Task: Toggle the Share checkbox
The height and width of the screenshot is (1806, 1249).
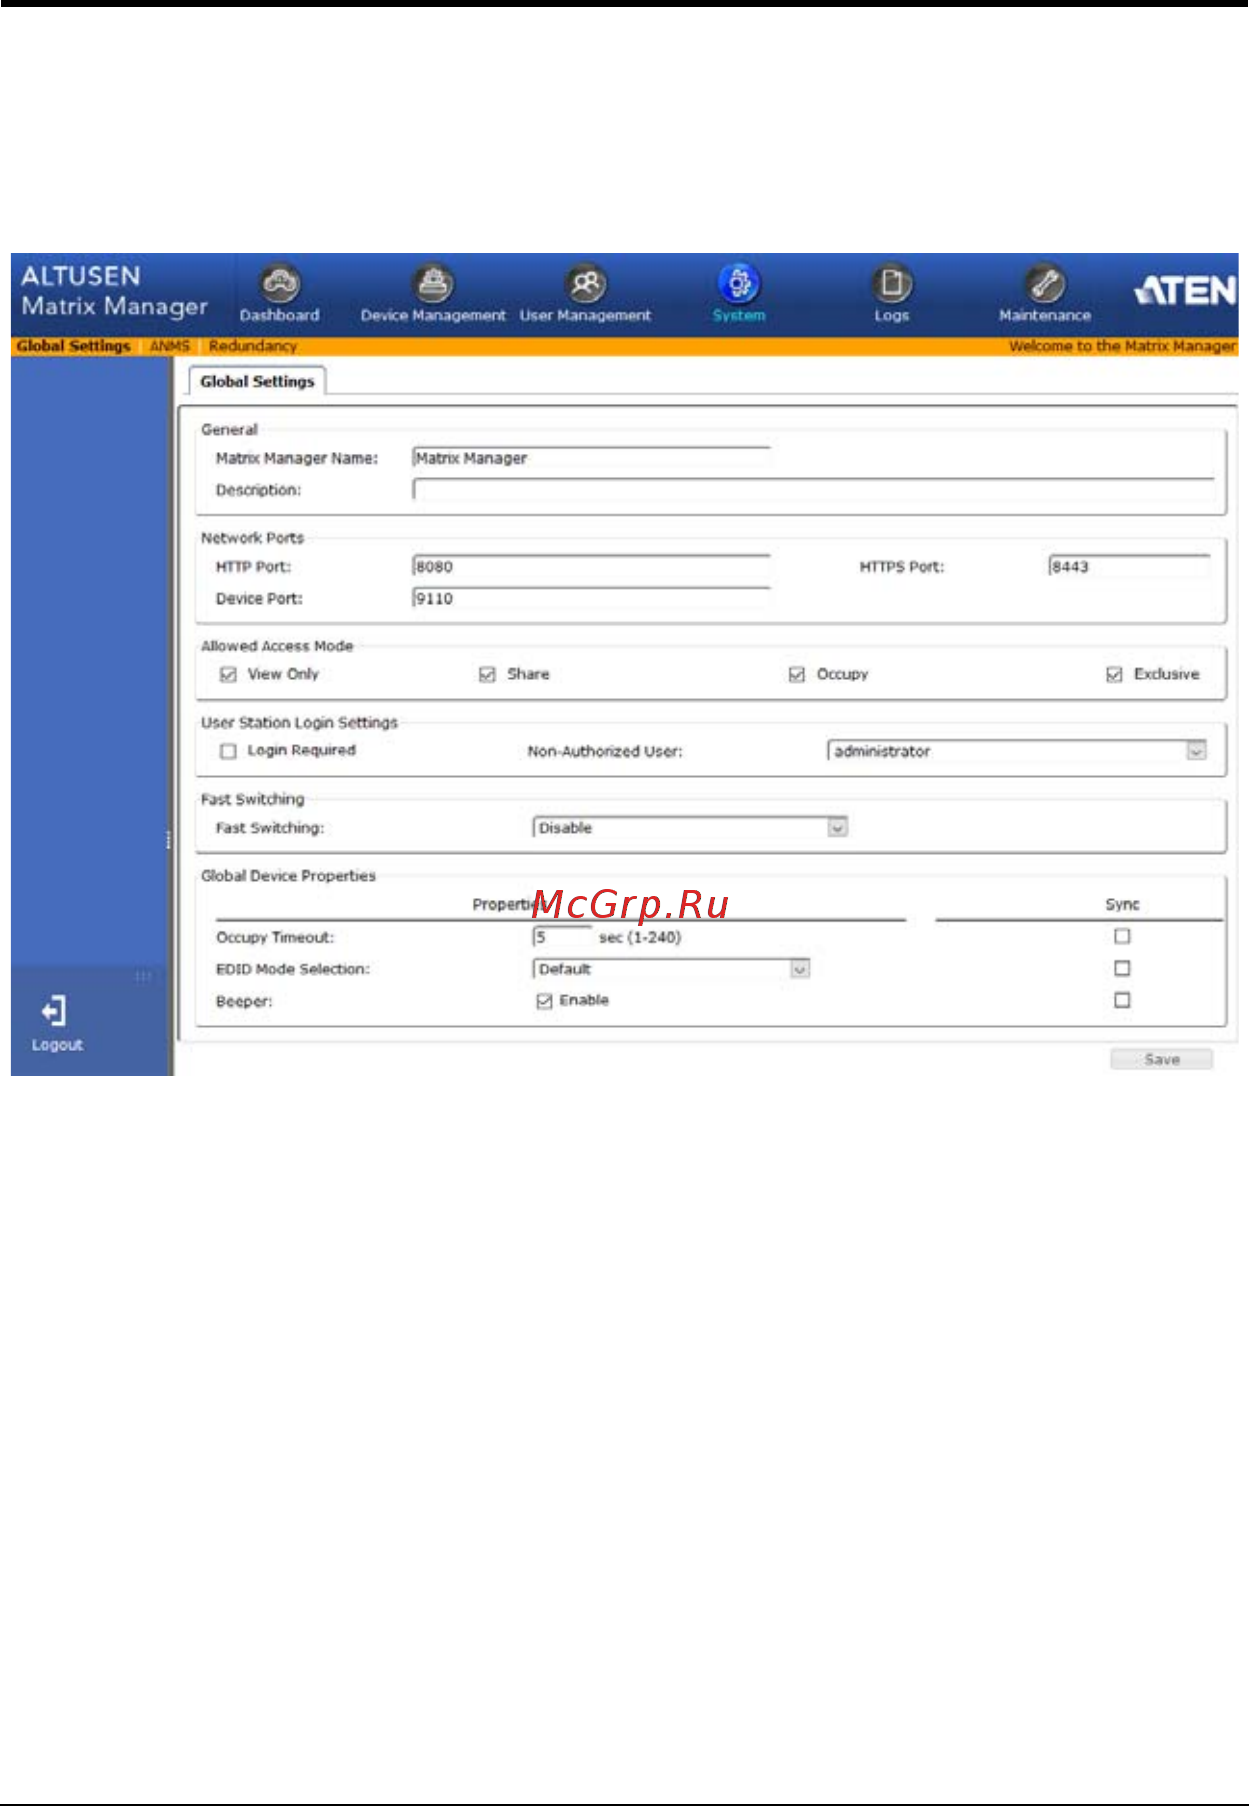Action: [487, 675]
